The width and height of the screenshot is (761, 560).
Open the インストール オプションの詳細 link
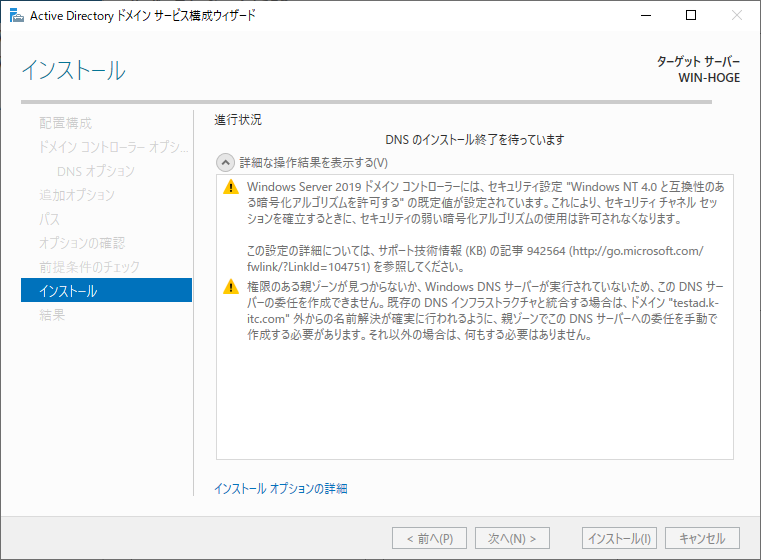pos(281,488)
